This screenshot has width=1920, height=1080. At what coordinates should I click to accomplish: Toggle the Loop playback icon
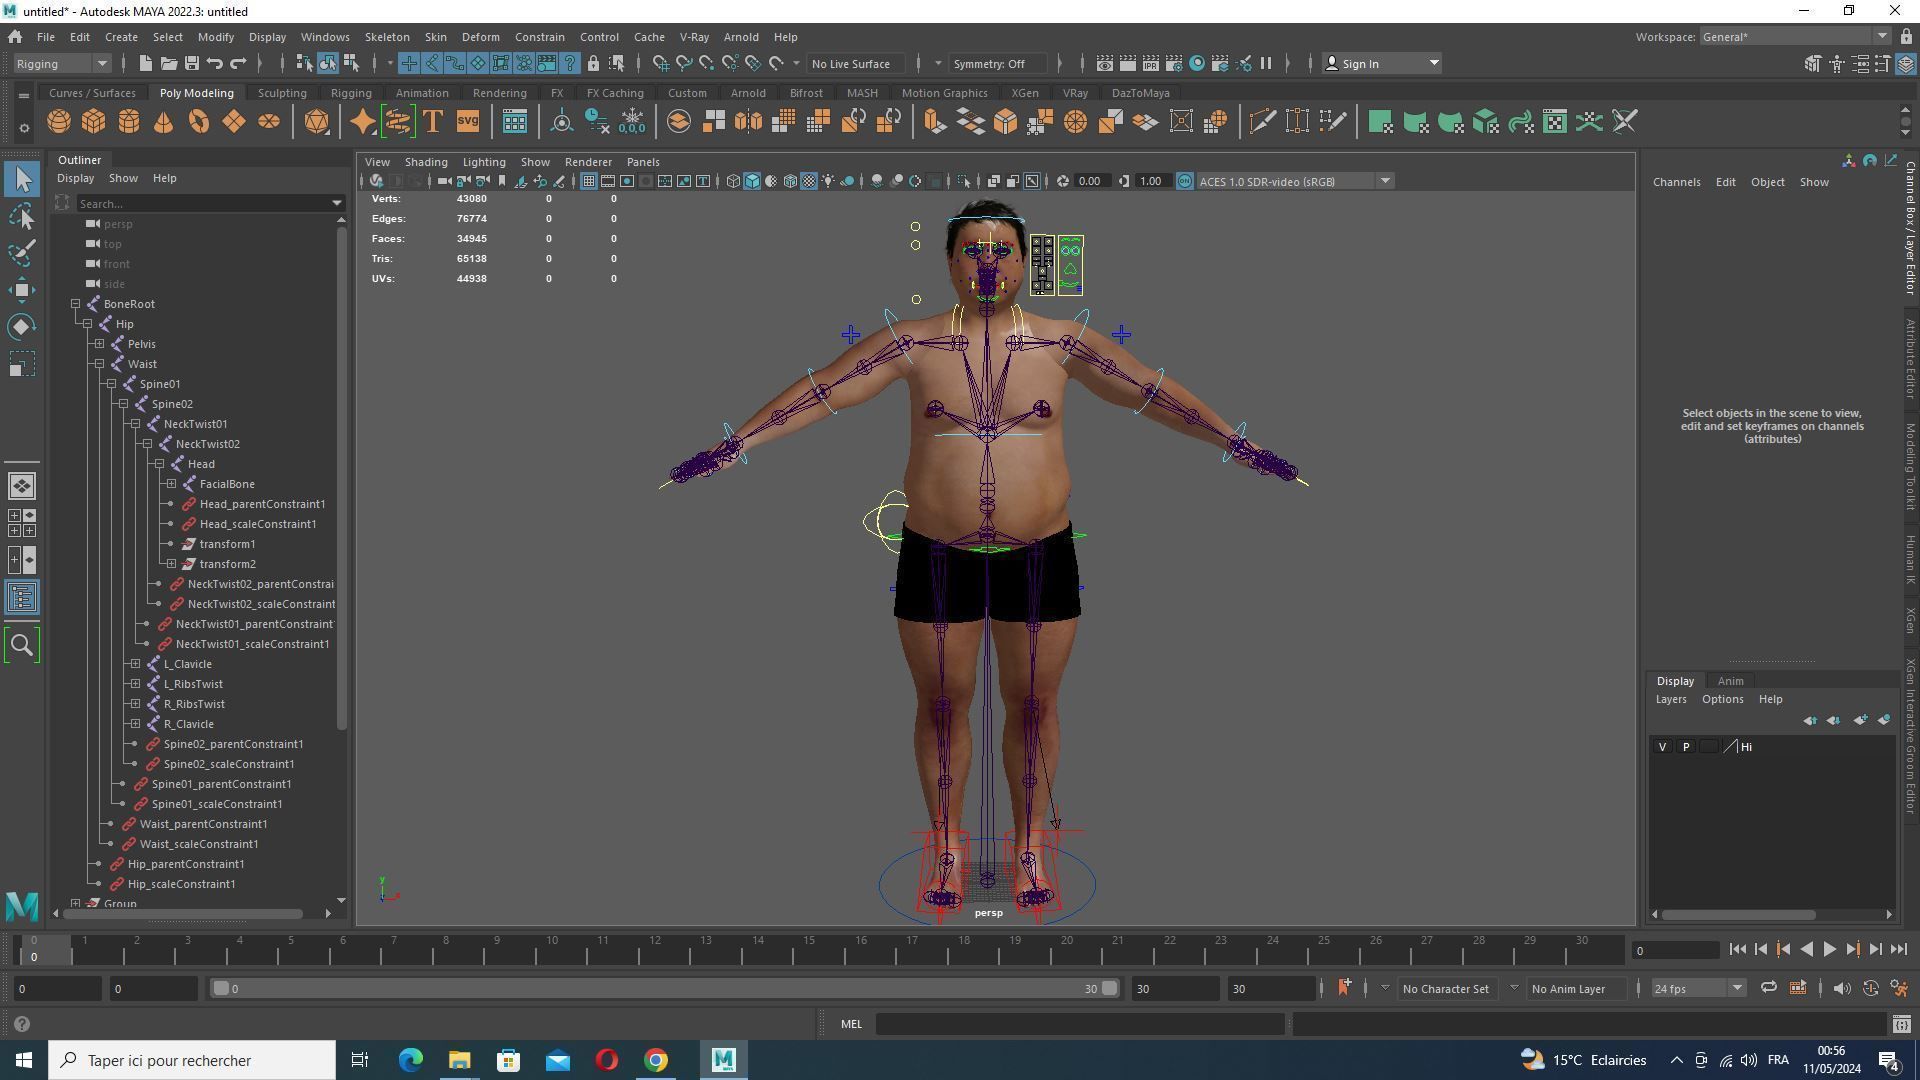point(1769,989)
